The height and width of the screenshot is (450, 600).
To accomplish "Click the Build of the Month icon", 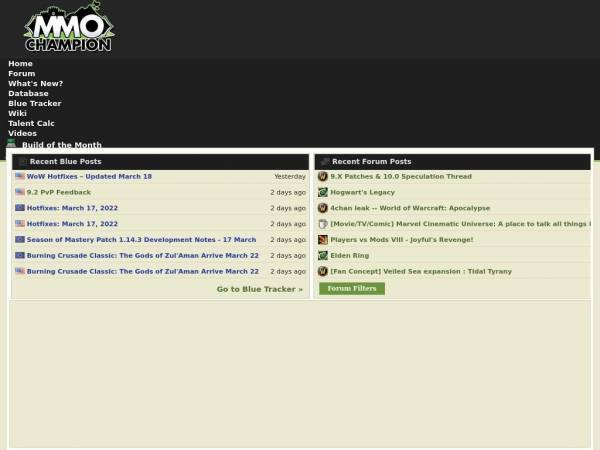I will tap(11, 143).
